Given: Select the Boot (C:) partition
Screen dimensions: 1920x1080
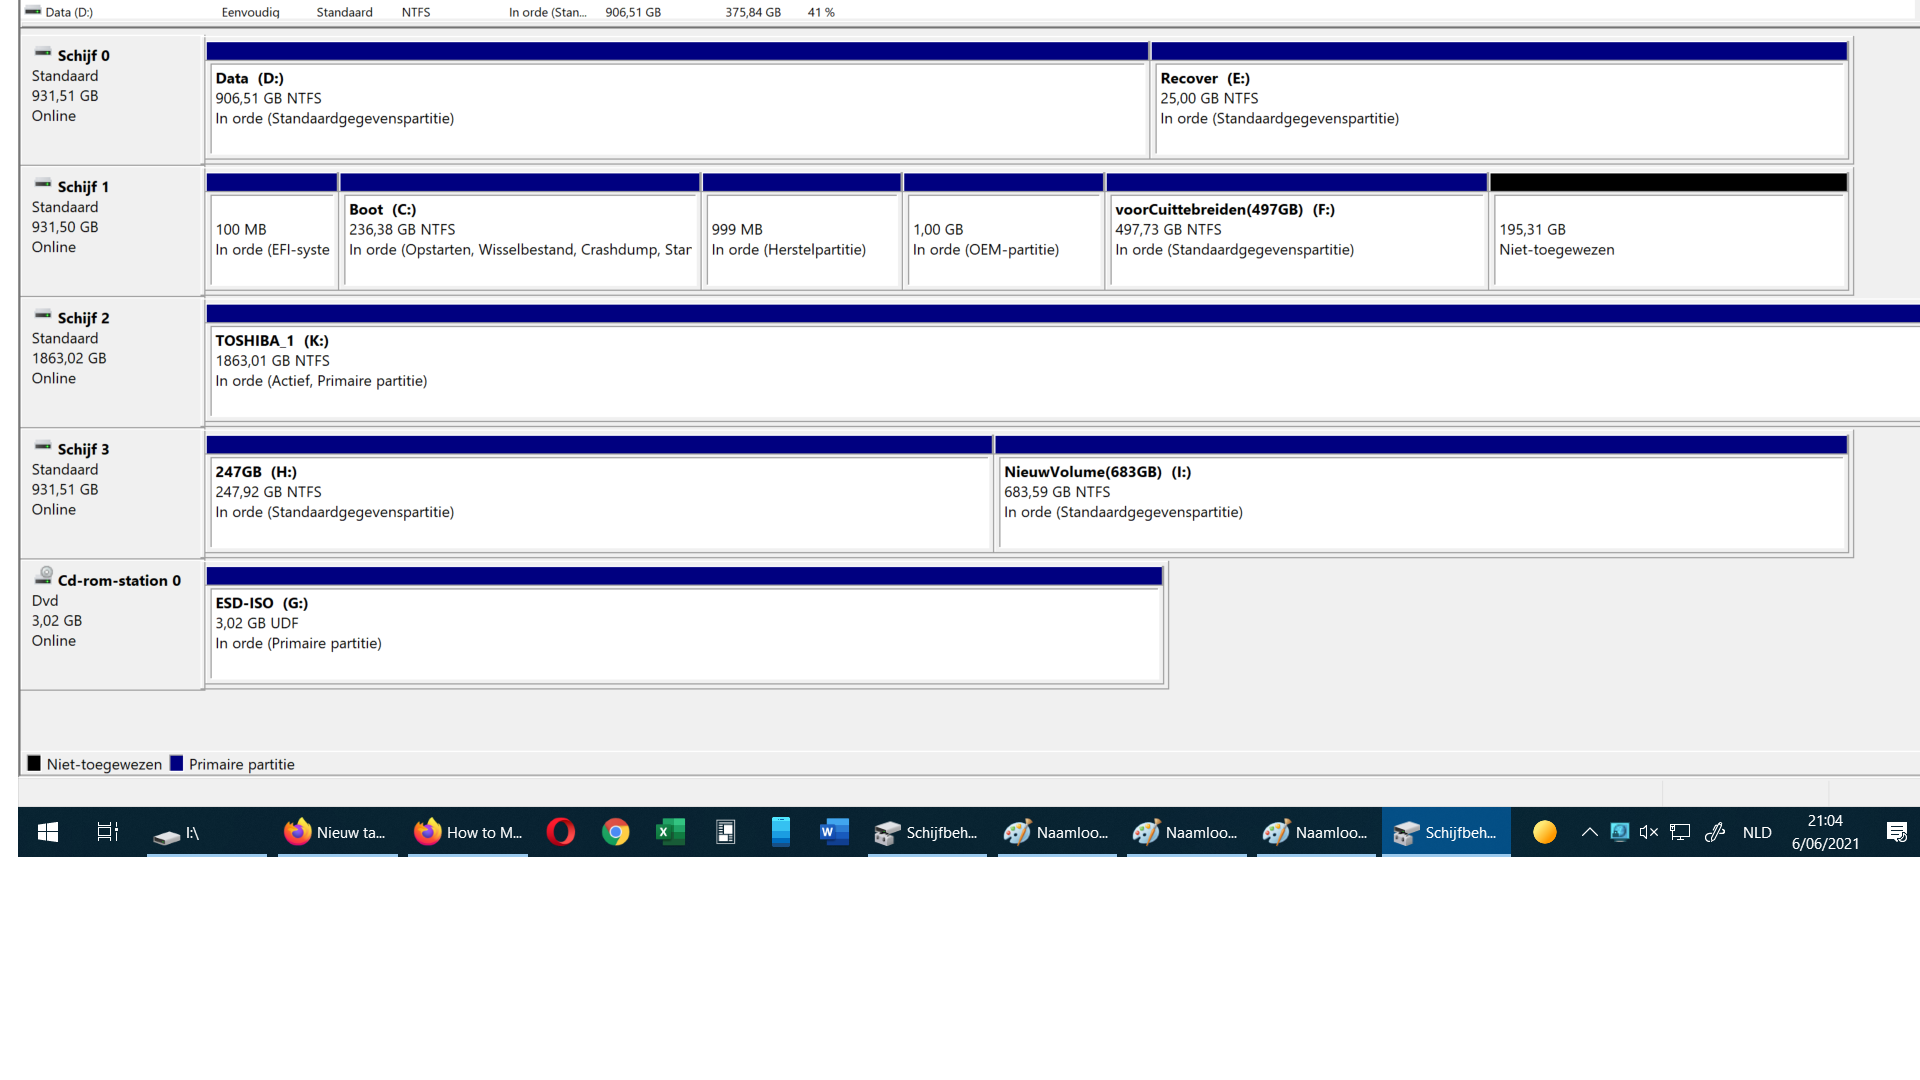Looking at the screenshot, I should coord(519,240).
